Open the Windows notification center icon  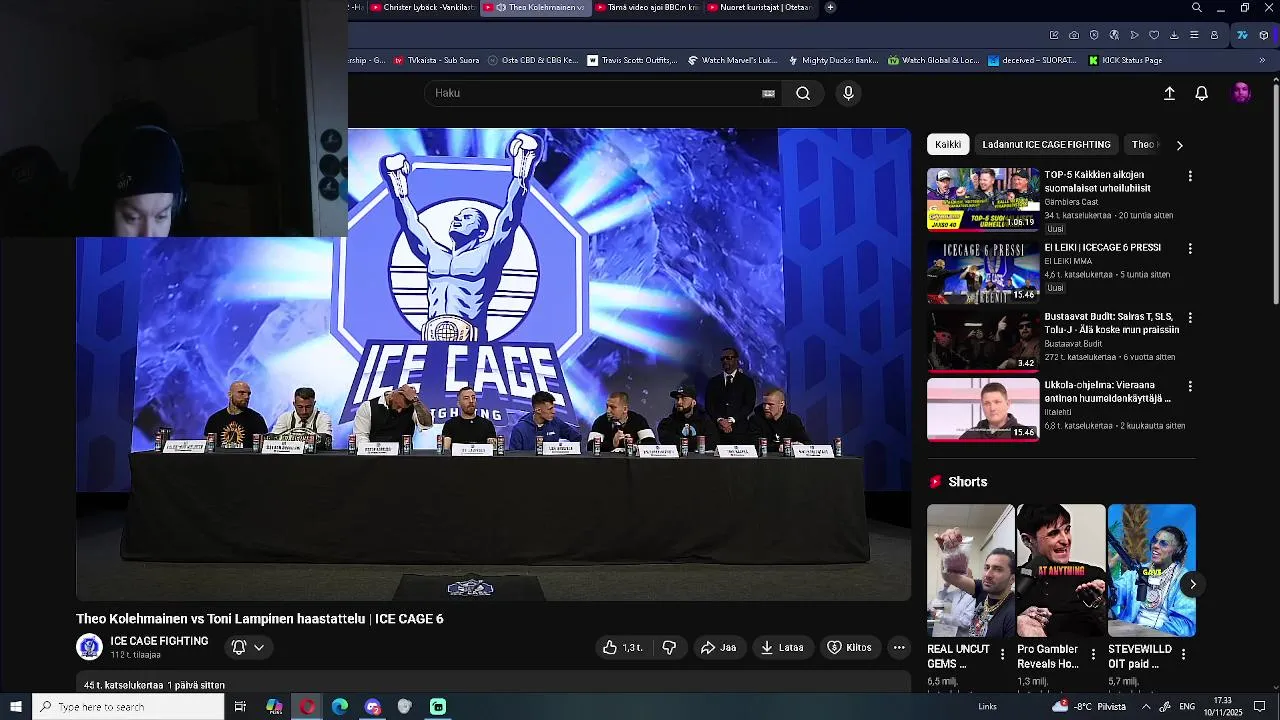1260,707
